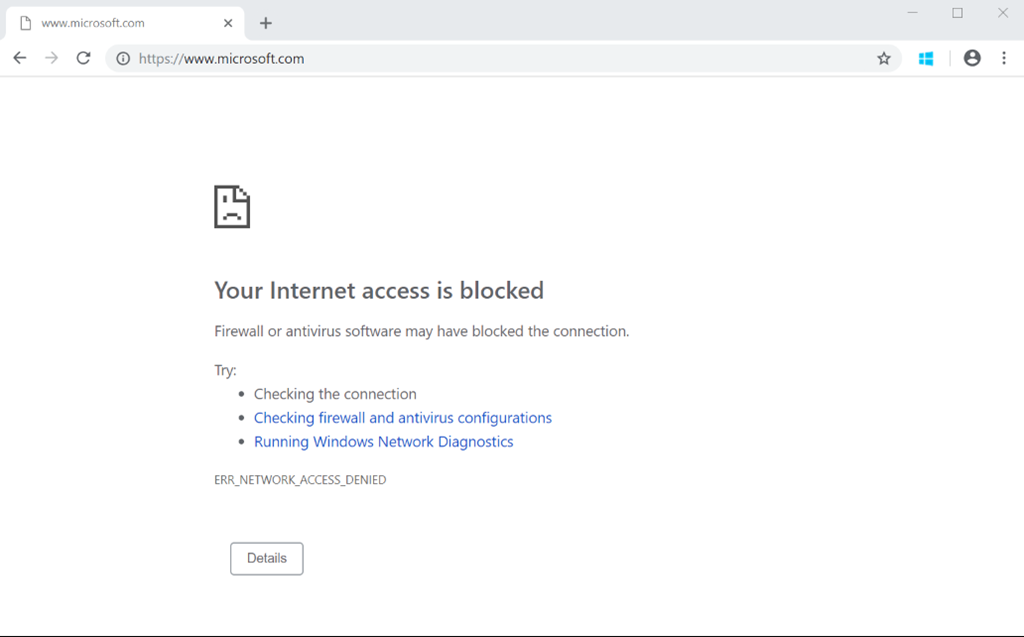Open Chrome's three-dot menu

(1004, 58)
